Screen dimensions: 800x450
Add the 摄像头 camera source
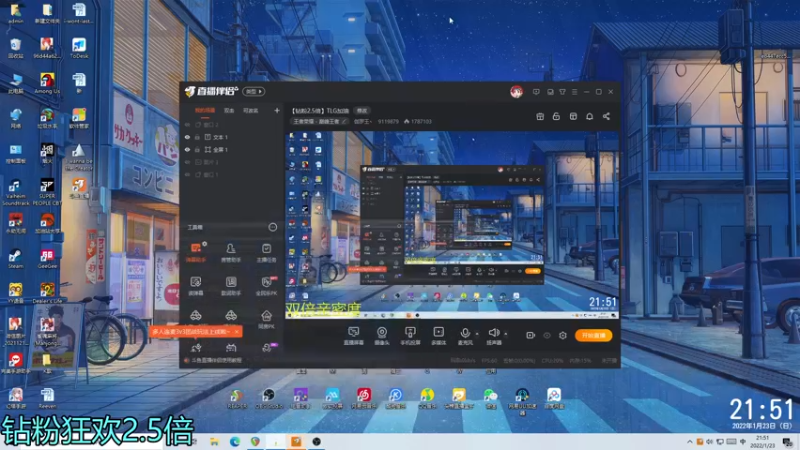(382, 336)
